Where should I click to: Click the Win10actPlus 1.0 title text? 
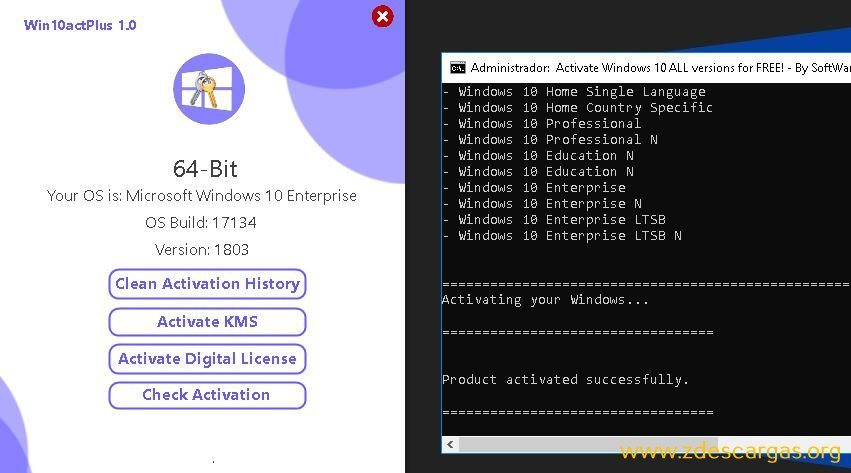80,25
